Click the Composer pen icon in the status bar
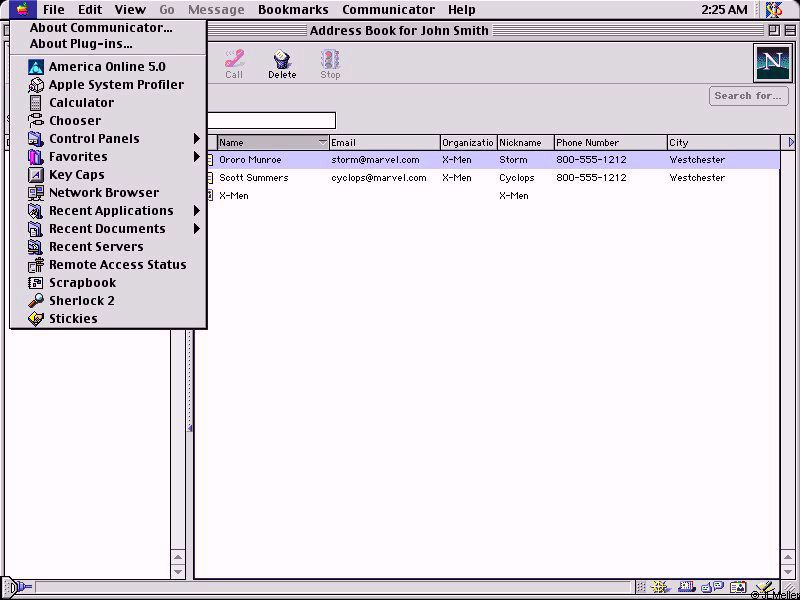Viewport: 800px width, 600px height. click(762, 588)
